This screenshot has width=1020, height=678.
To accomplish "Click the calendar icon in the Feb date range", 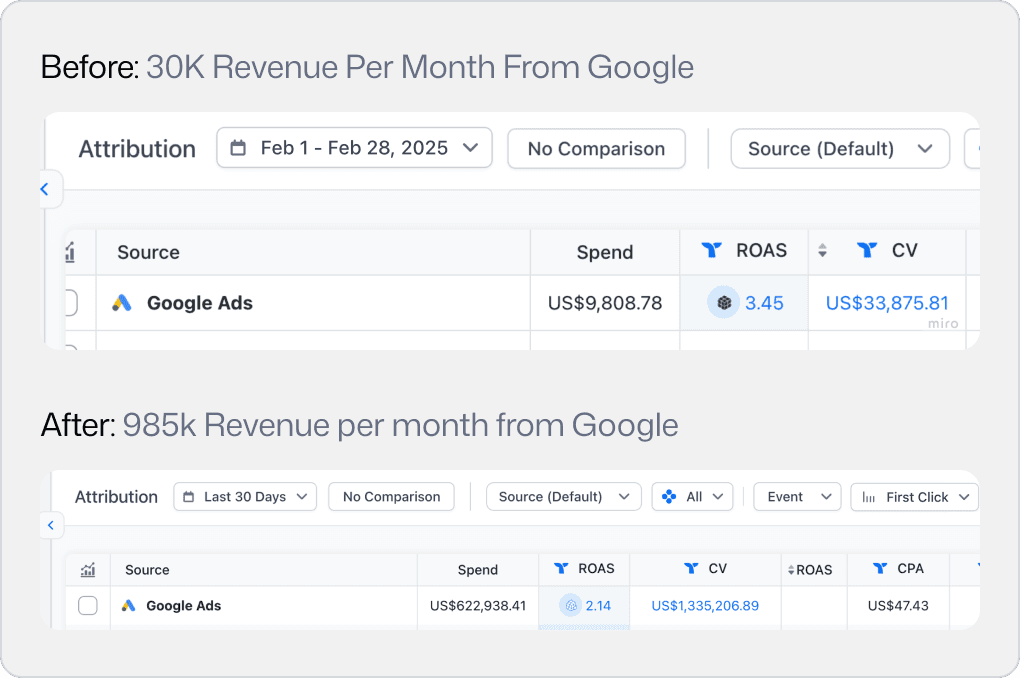I will (x=239, y=148).
